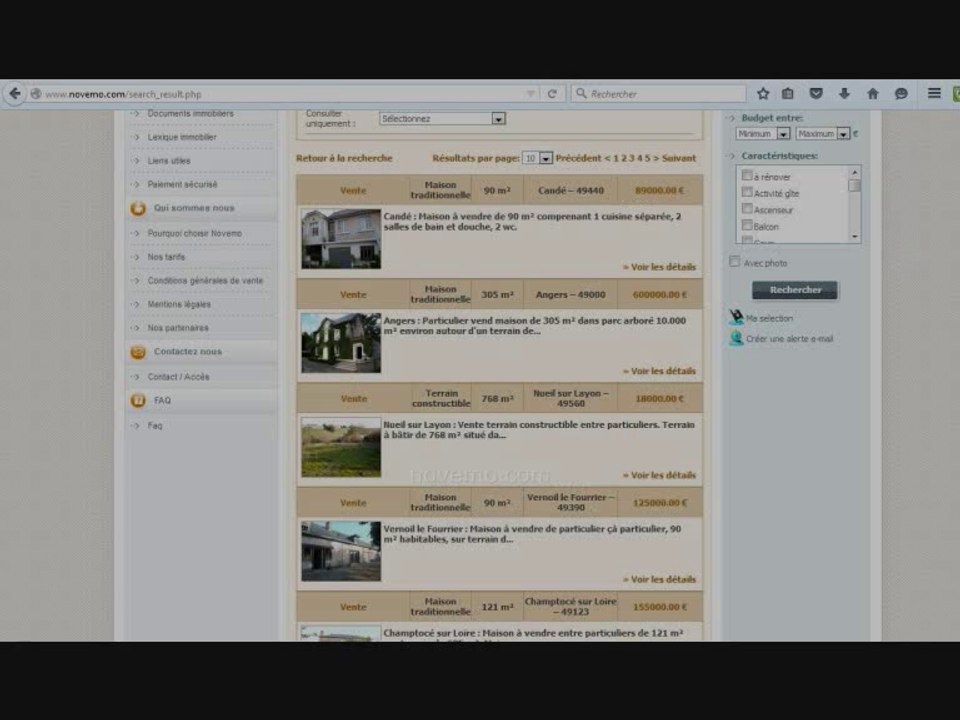
Task: Open Contact / Accès in the sidebar
Action: coord(178,377)
